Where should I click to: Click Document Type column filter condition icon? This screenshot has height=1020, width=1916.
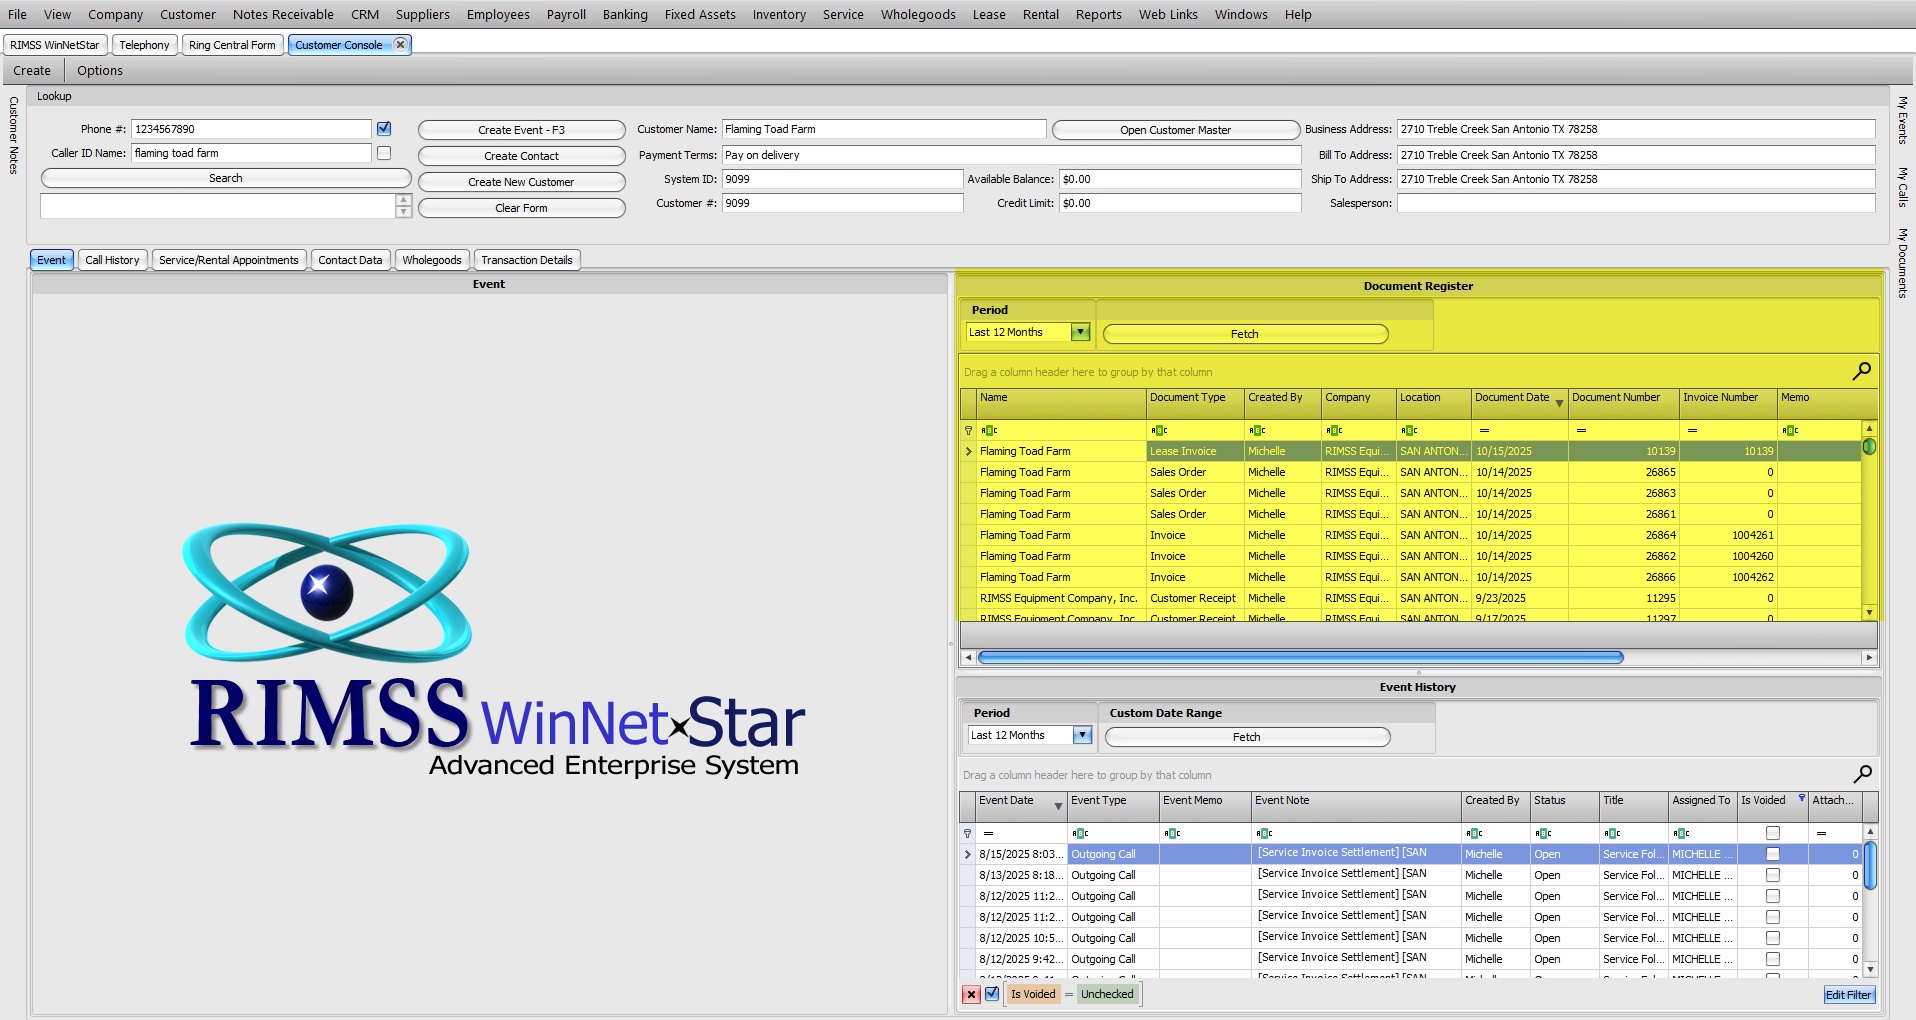click(1159, 430)
